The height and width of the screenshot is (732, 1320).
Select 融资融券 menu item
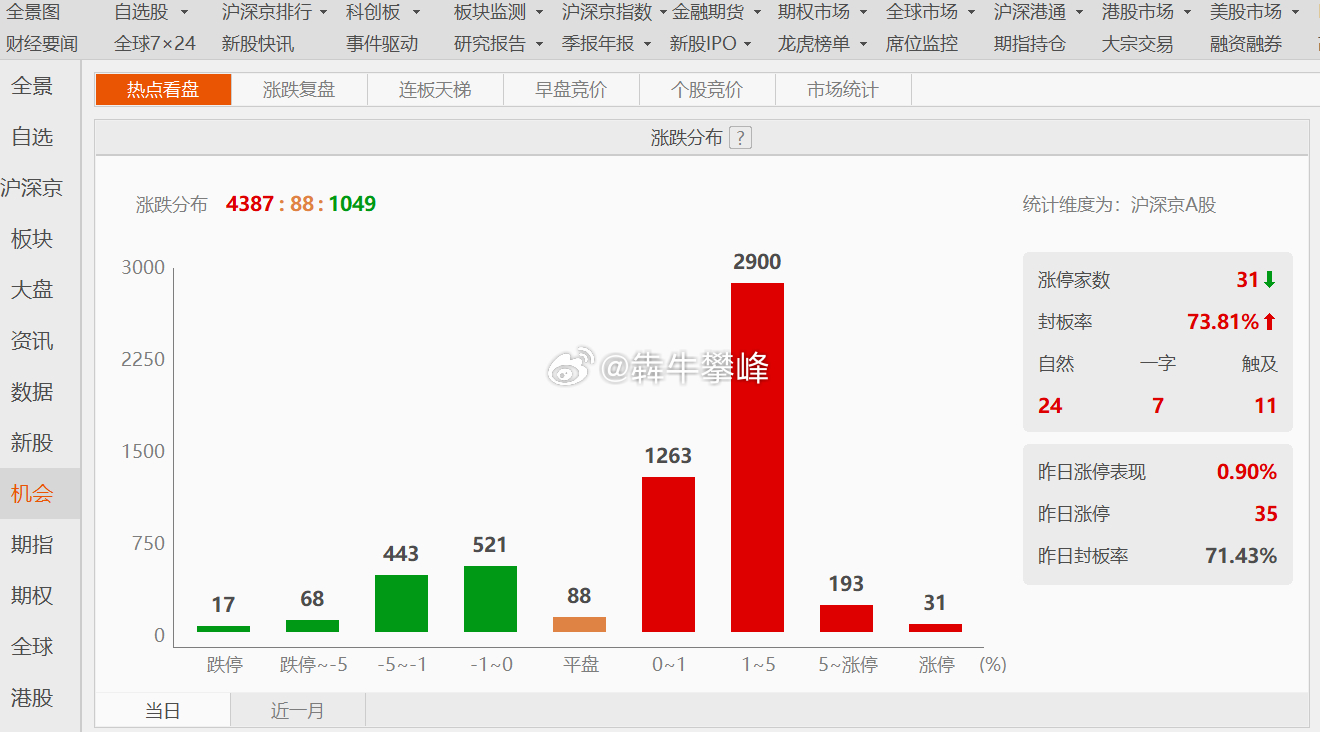[1246, 44]
